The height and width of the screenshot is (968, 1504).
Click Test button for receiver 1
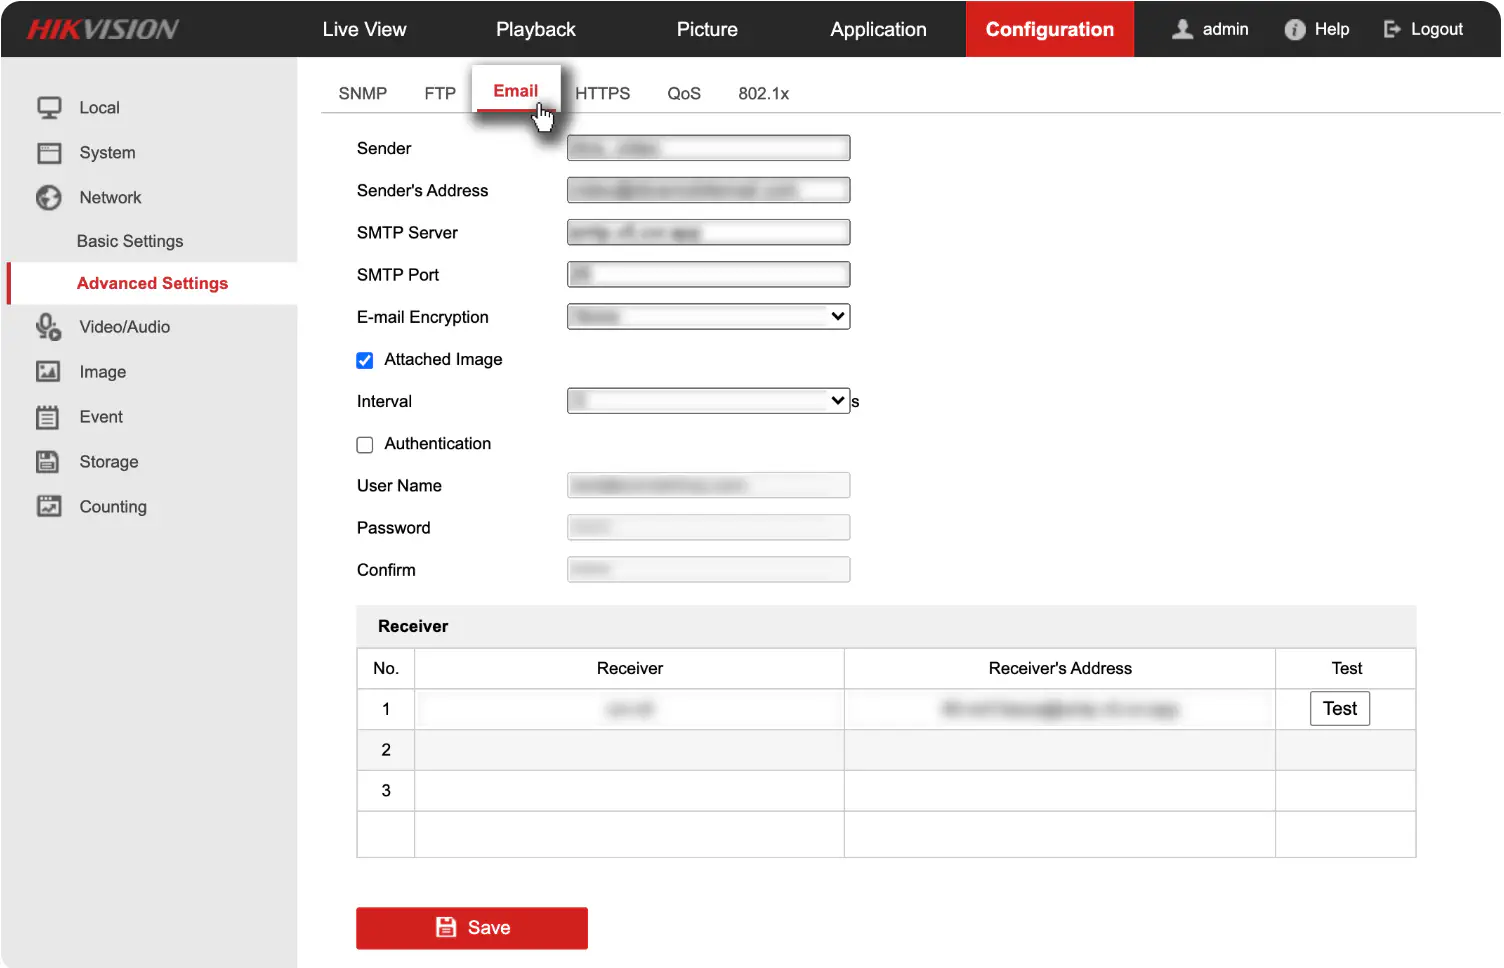1340,709
